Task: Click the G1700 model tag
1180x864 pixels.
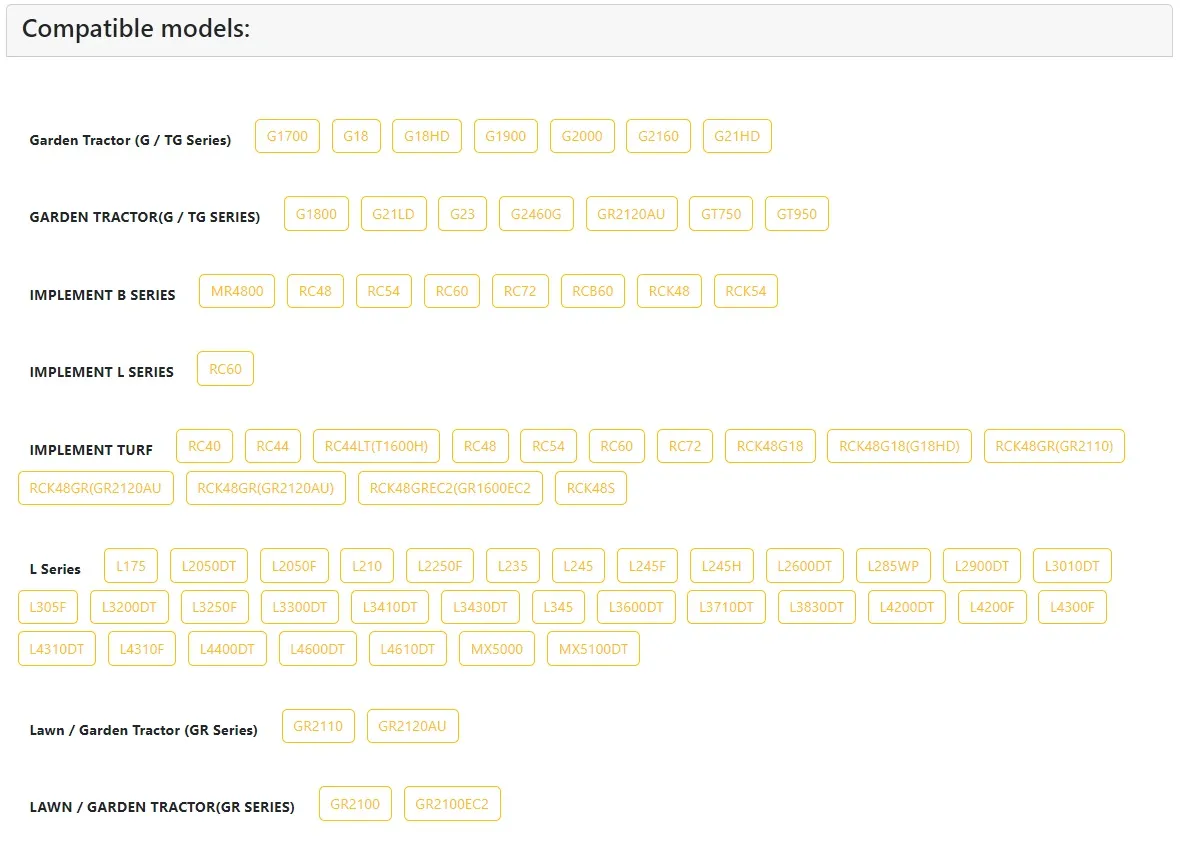Action: click(x=287, y=137)
